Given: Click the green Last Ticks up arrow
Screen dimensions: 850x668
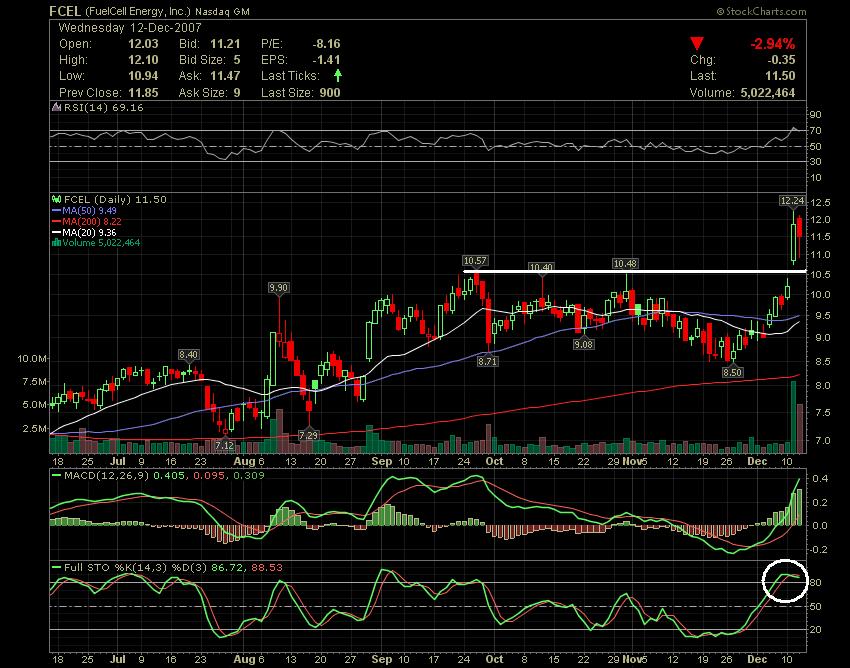Looking at the screenshot, I should click(x=338, y=75).
